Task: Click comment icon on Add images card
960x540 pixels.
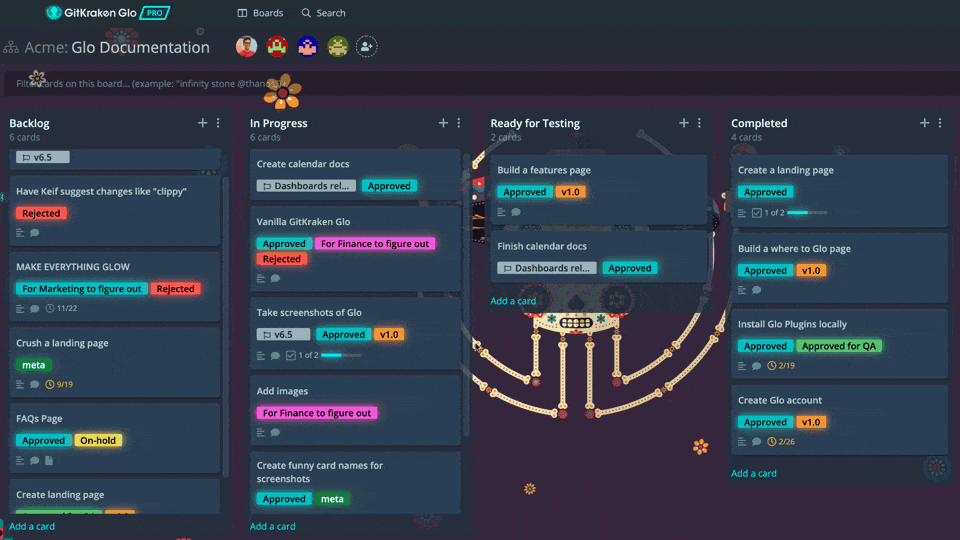Action: [x=276, y=433]
